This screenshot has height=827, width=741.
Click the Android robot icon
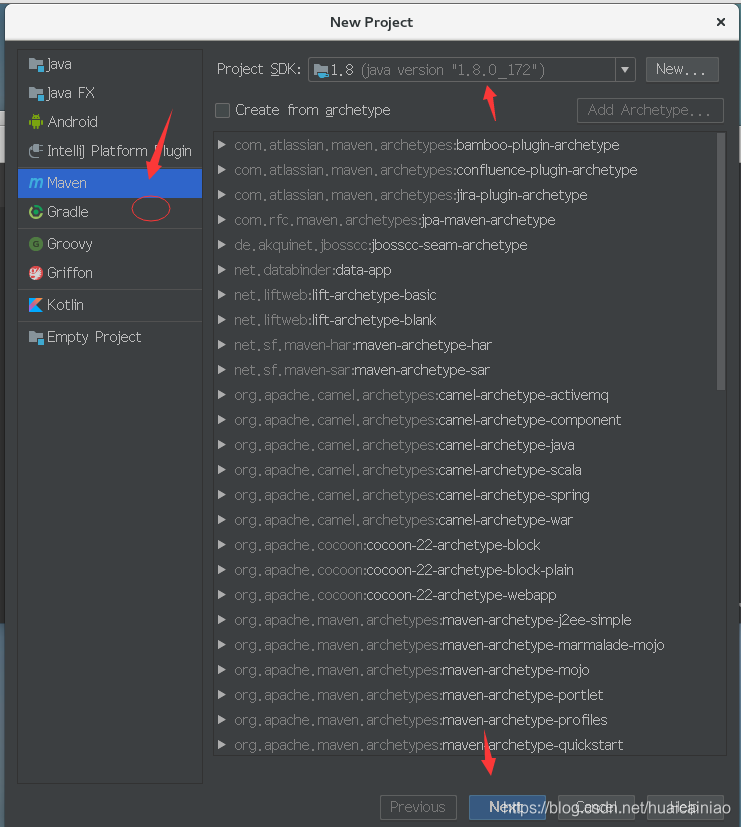click(36, 122)
